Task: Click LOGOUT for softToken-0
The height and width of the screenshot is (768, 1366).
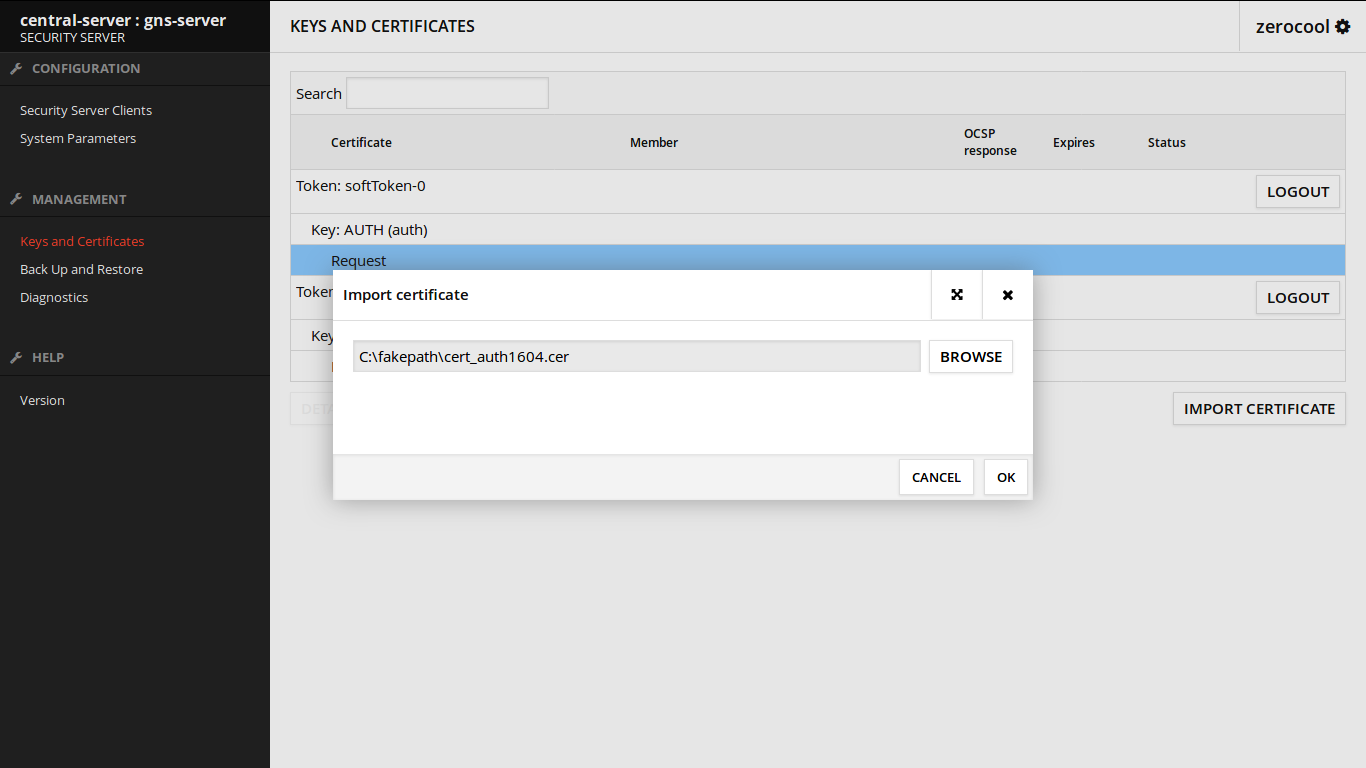Action: point(1297,192)
